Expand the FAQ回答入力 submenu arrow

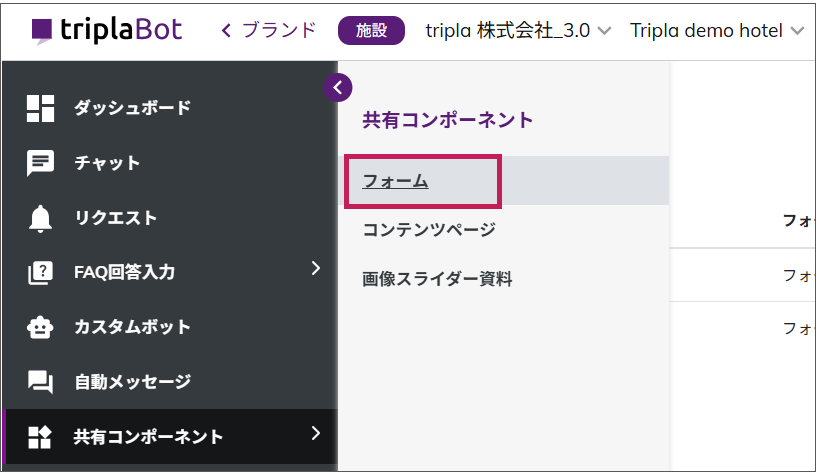[315, 268]
